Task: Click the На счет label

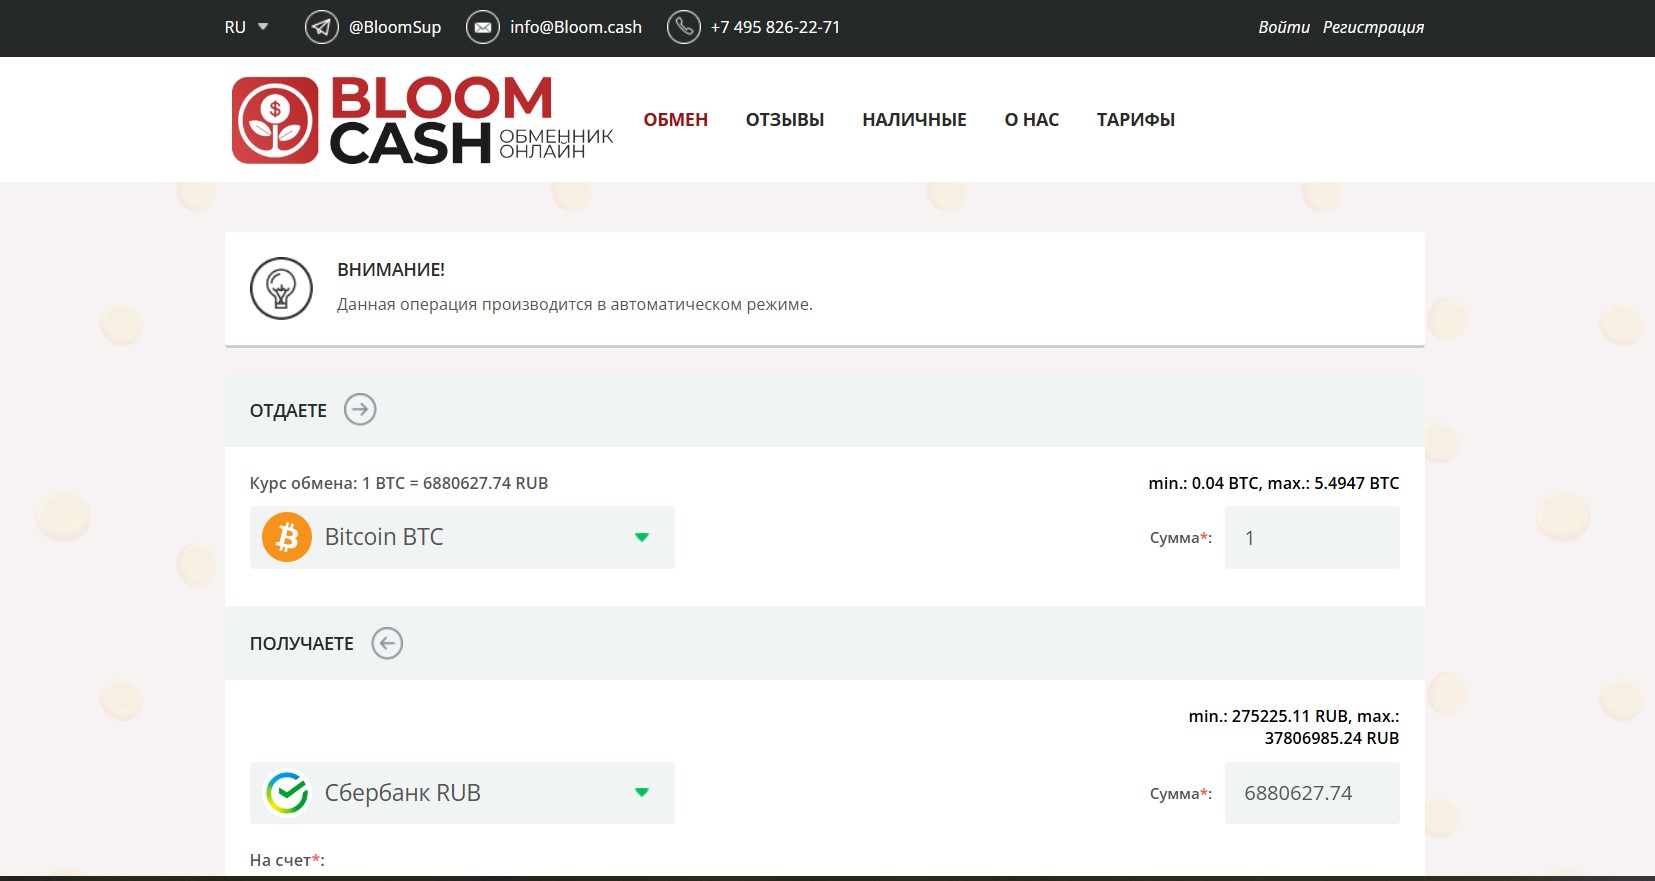Action: coord(287,860)
